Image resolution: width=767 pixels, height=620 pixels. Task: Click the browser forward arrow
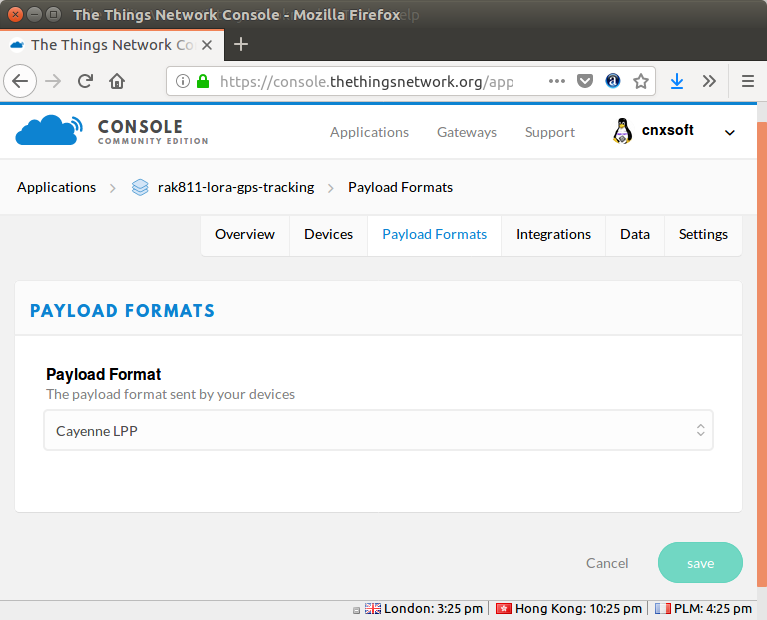coord(53,81)
